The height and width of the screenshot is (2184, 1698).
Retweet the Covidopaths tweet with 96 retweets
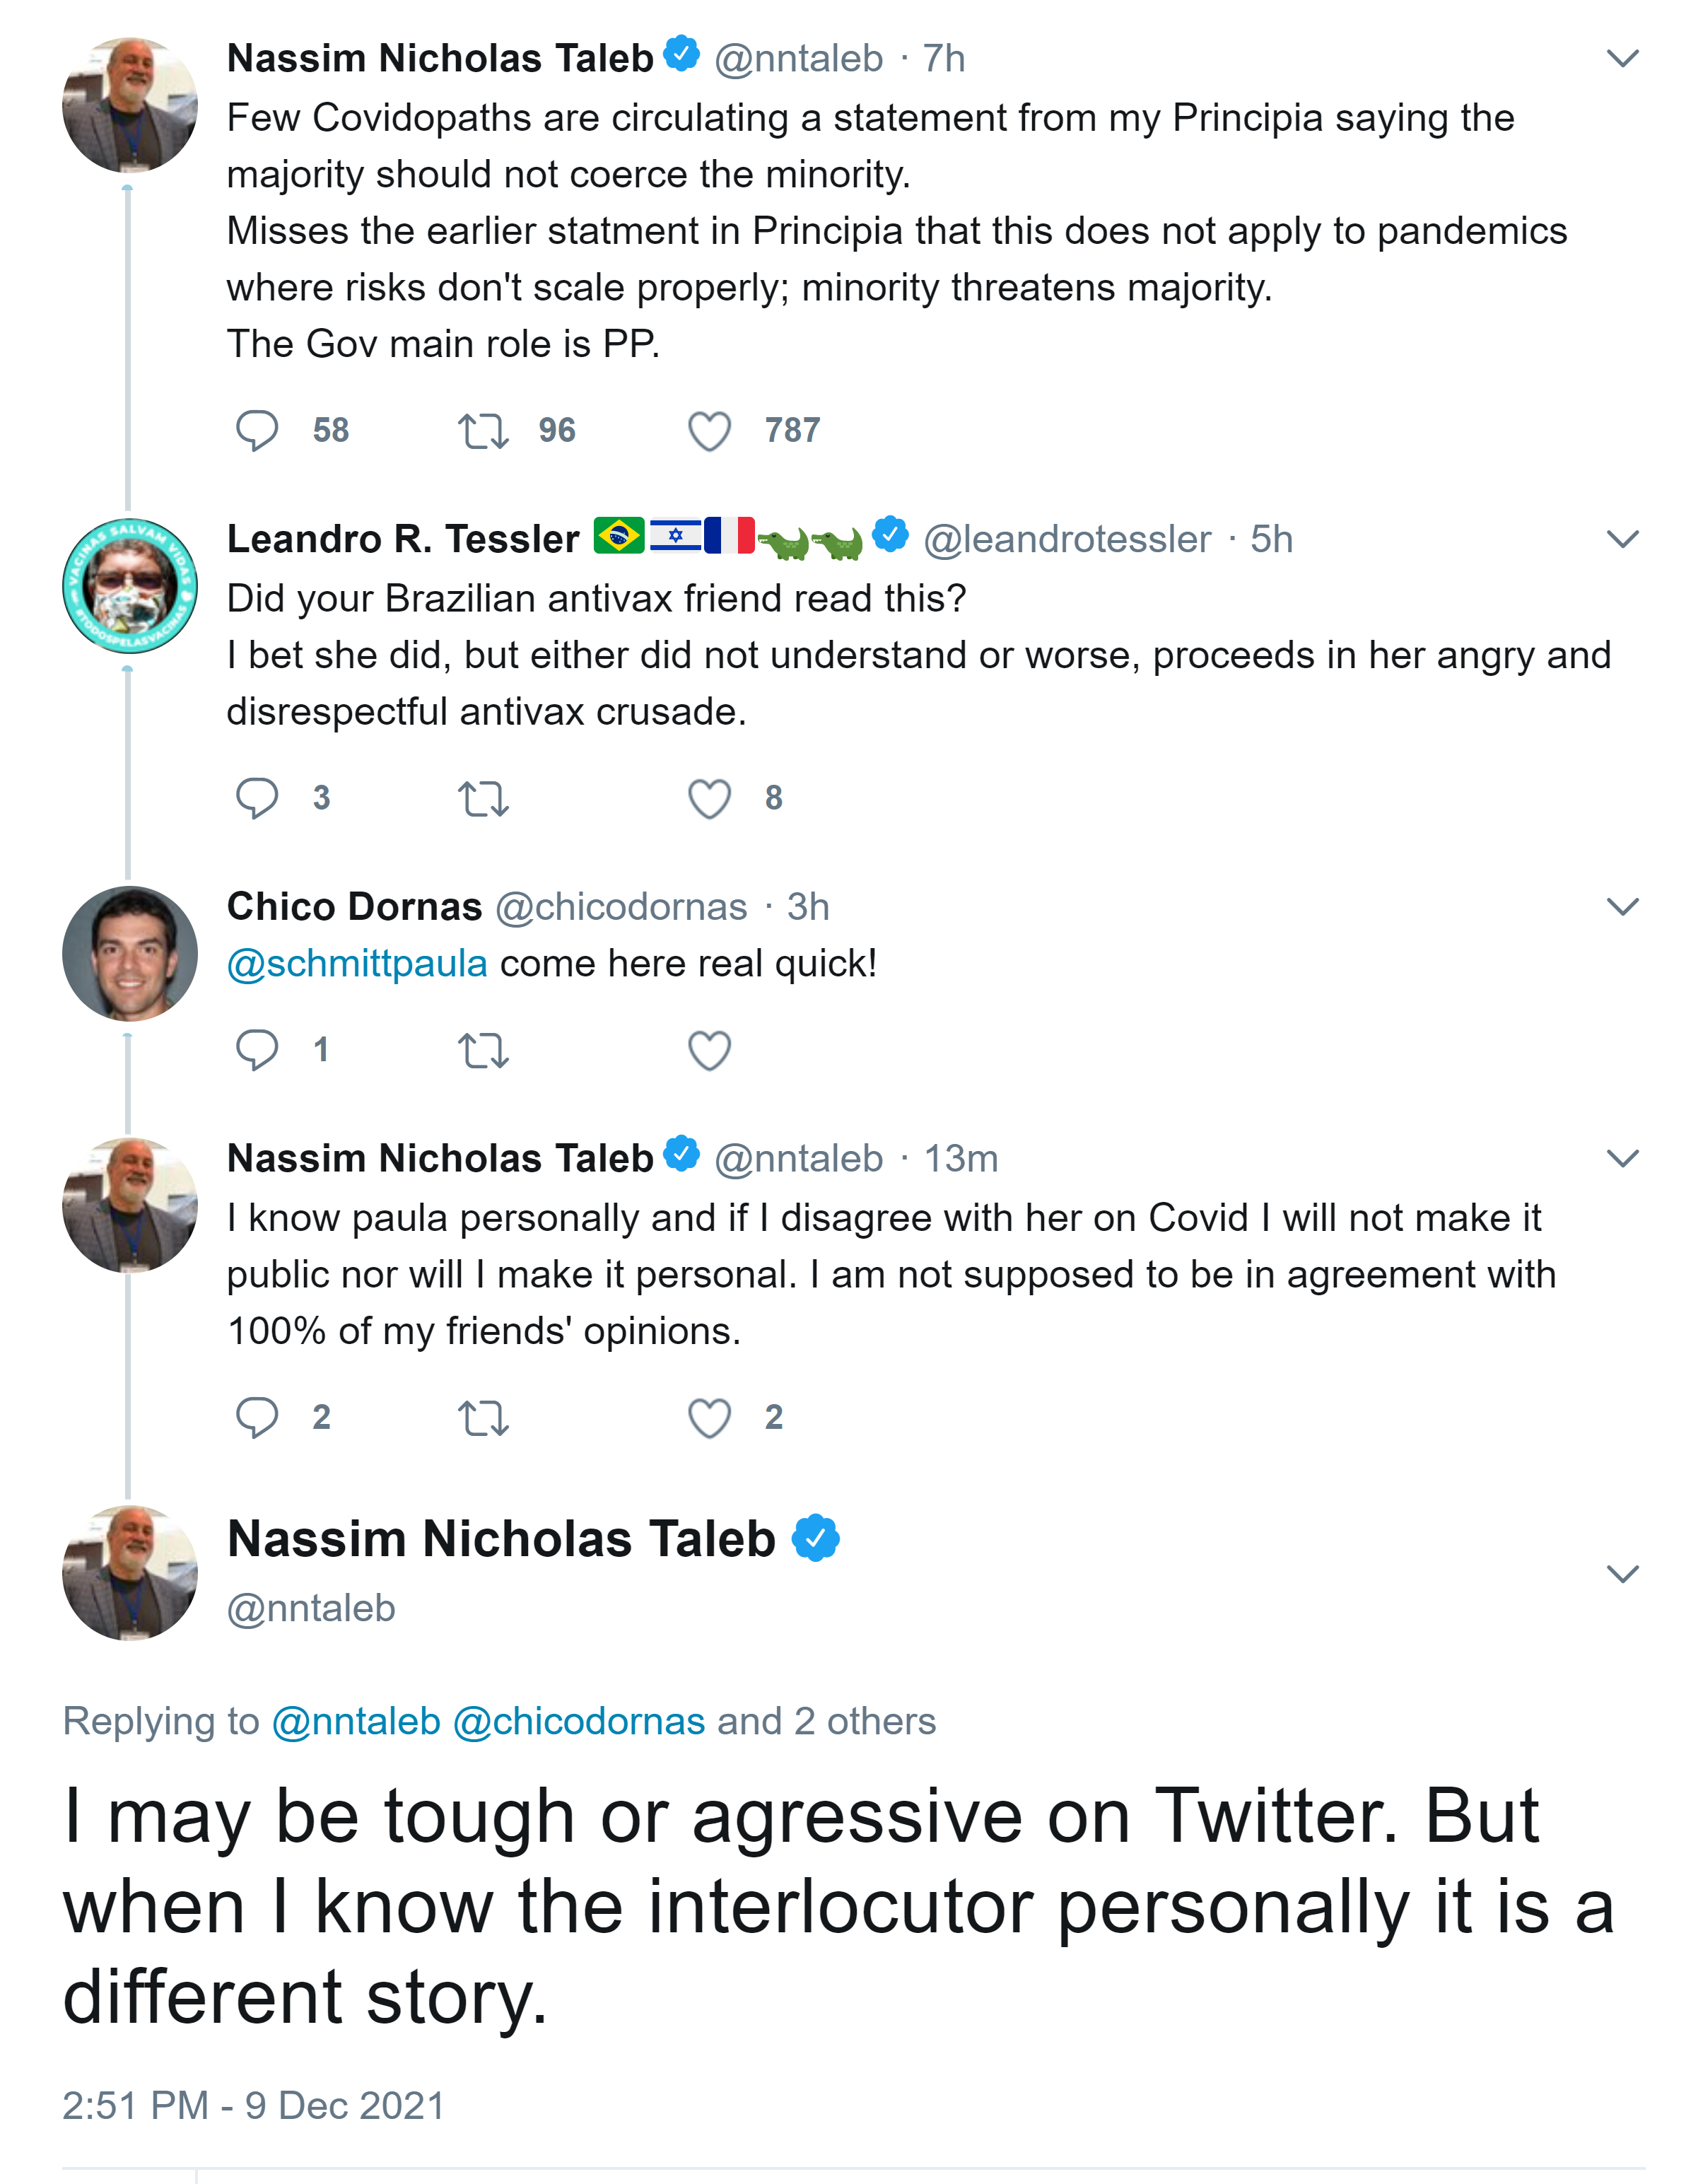pyautogui.click(x=483, y=431)
